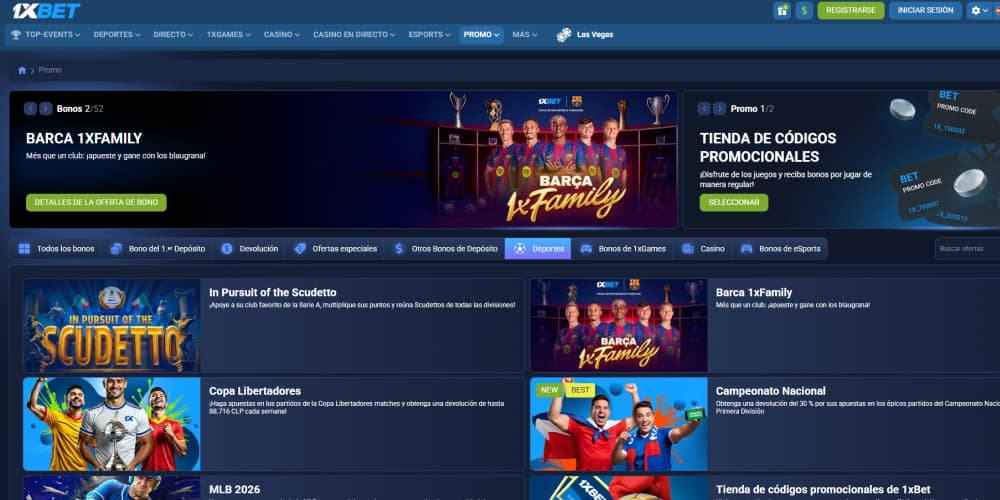
Task: Click the Casino tab icon
Action: pyautogui.click(x=688, y=249)
